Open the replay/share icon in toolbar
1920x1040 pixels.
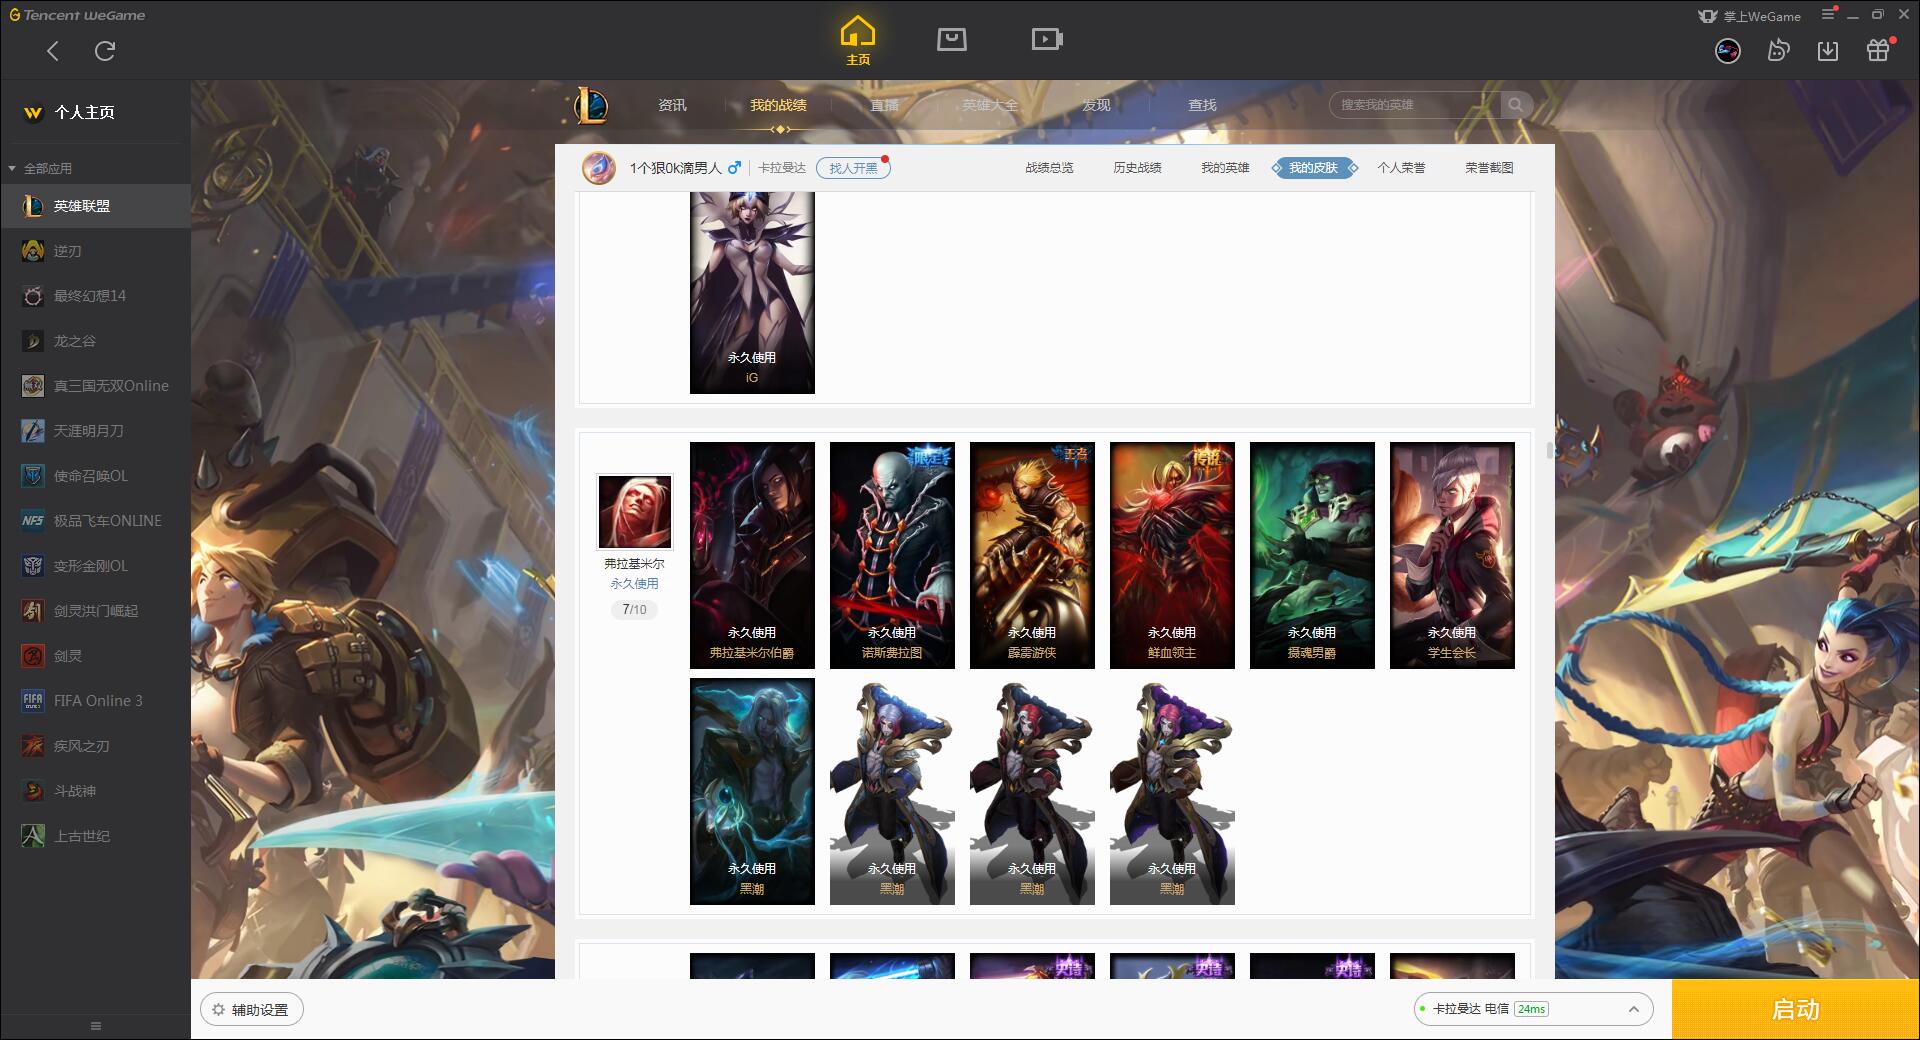(x=1778, y=51)
